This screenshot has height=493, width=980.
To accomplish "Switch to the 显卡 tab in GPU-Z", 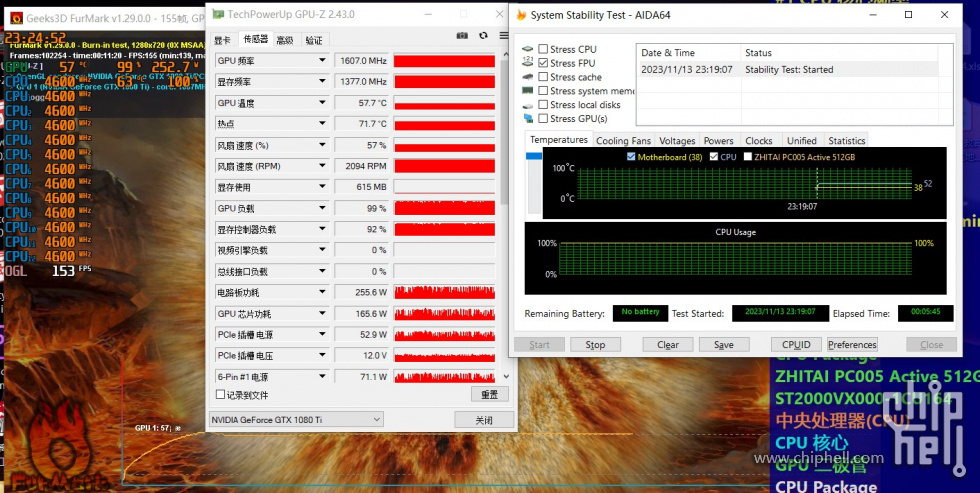I will pos(222,41).
